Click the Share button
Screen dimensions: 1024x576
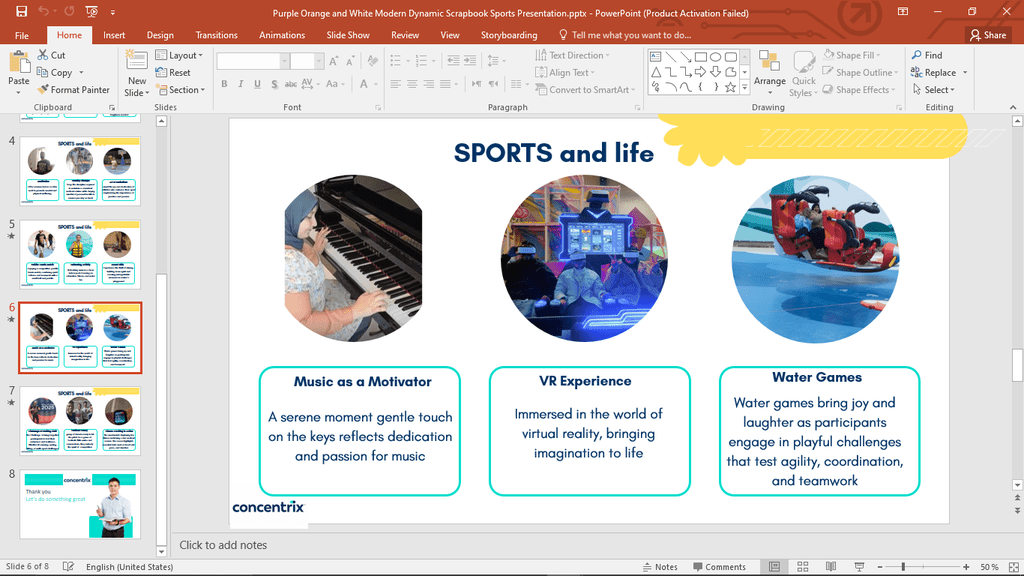click(987, 35)
